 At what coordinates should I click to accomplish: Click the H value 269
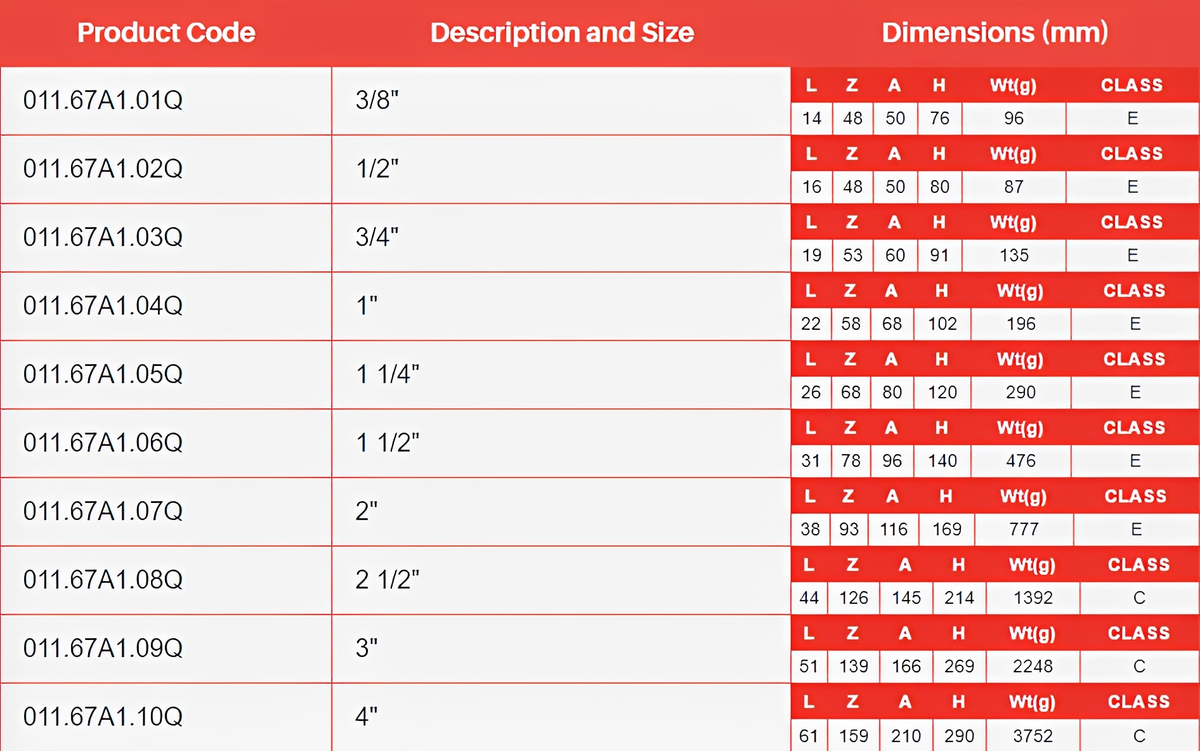pos(959,666)
